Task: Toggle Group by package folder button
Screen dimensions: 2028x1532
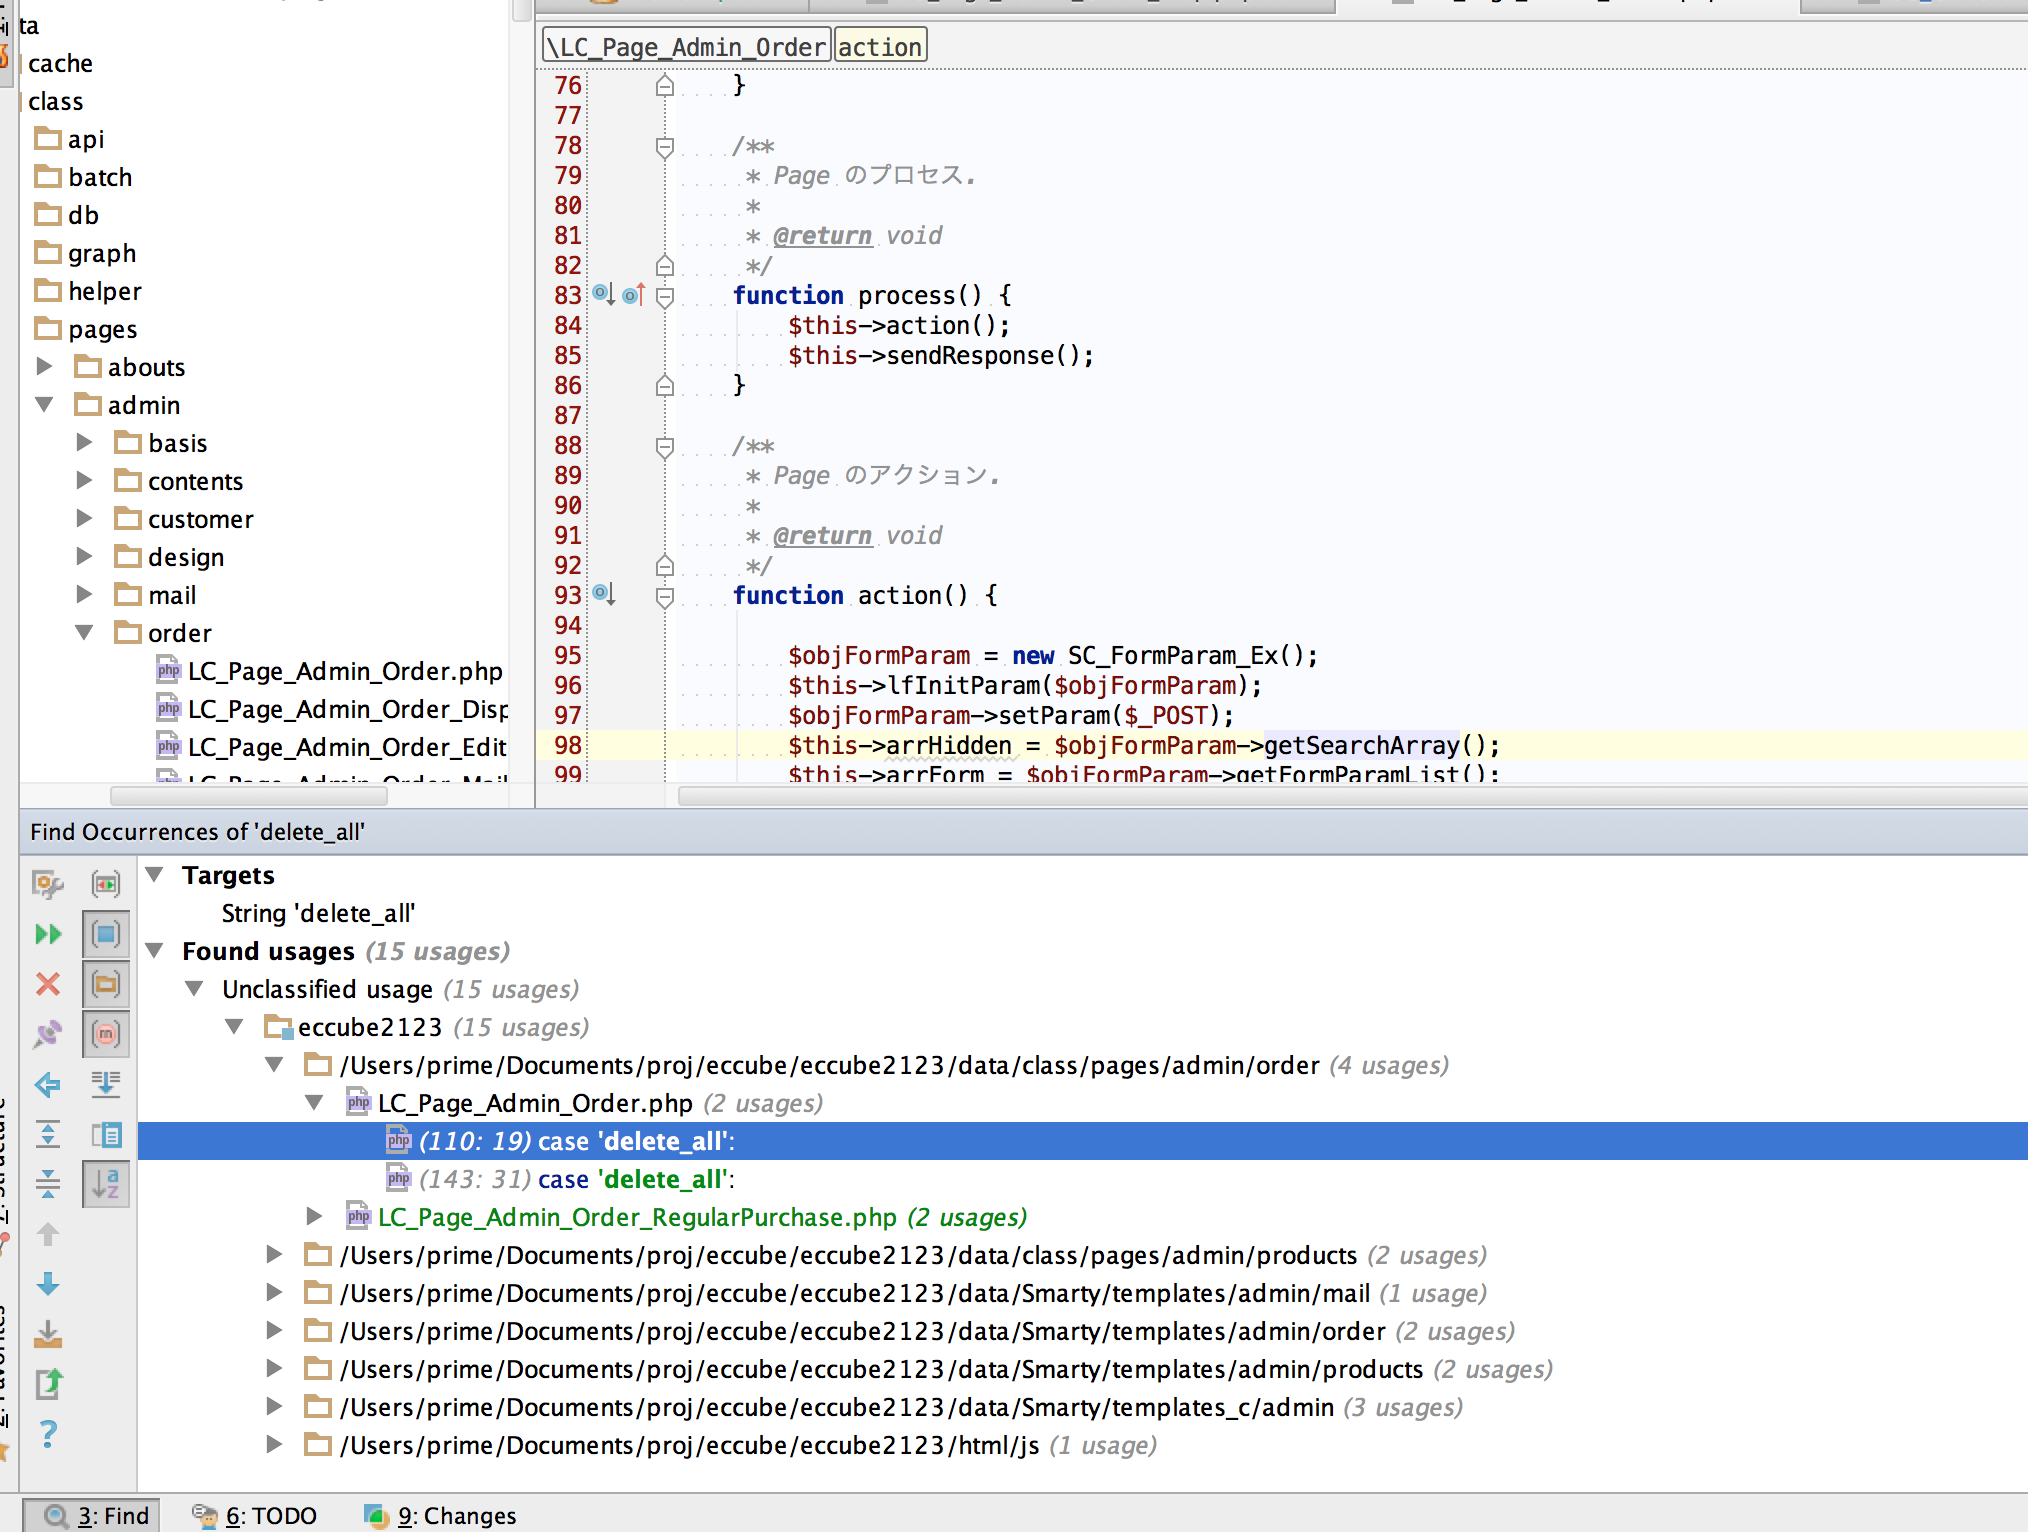Action: pos(106,984)
